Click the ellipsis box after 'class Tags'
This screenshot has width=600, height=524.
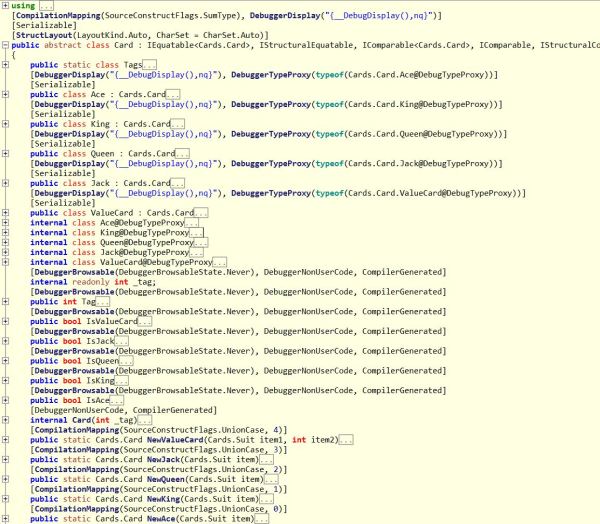coord(149,65)
